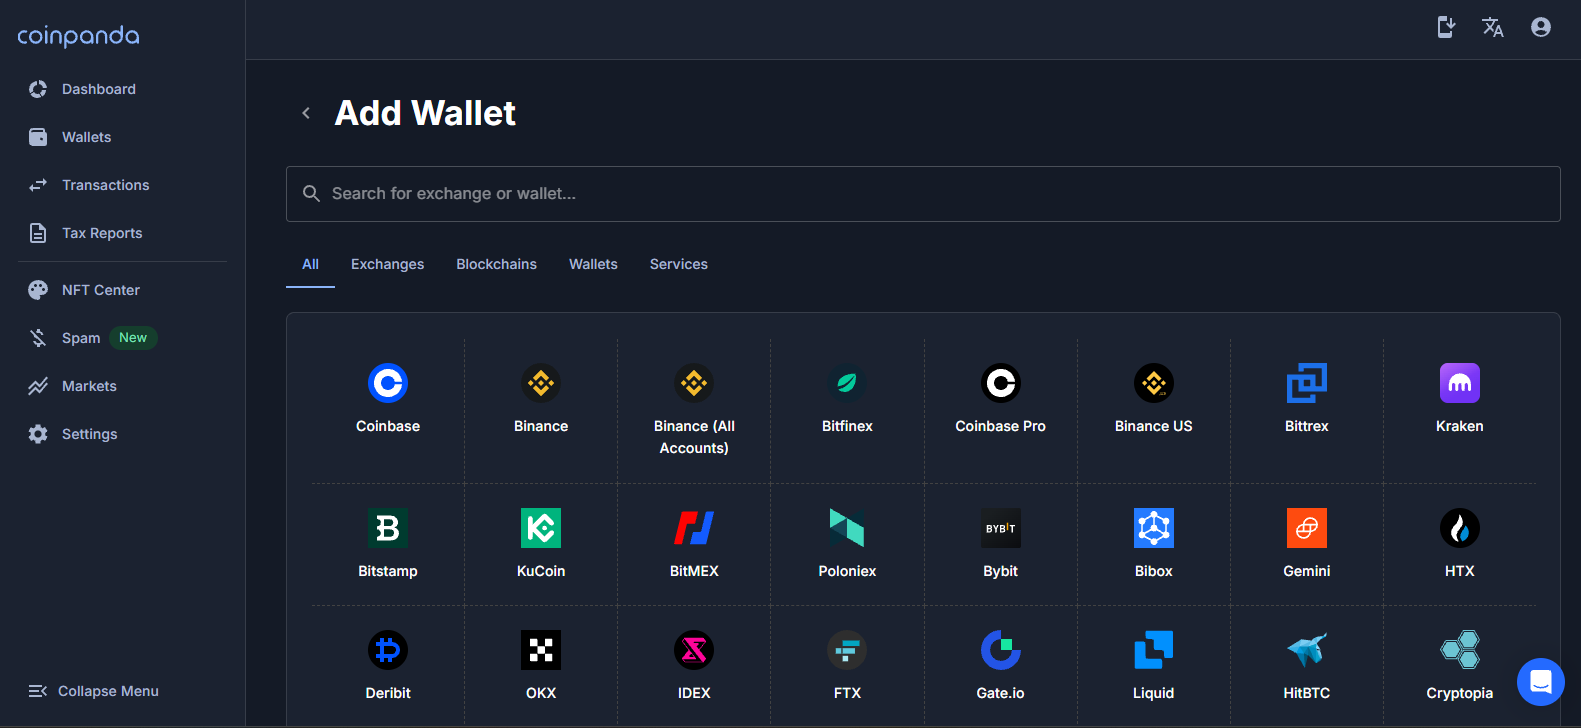Image resolution: width=1581 pixels, height=728 pixels.
Task: Open the BitMEX exchange icon
Action: click(694, 528)
